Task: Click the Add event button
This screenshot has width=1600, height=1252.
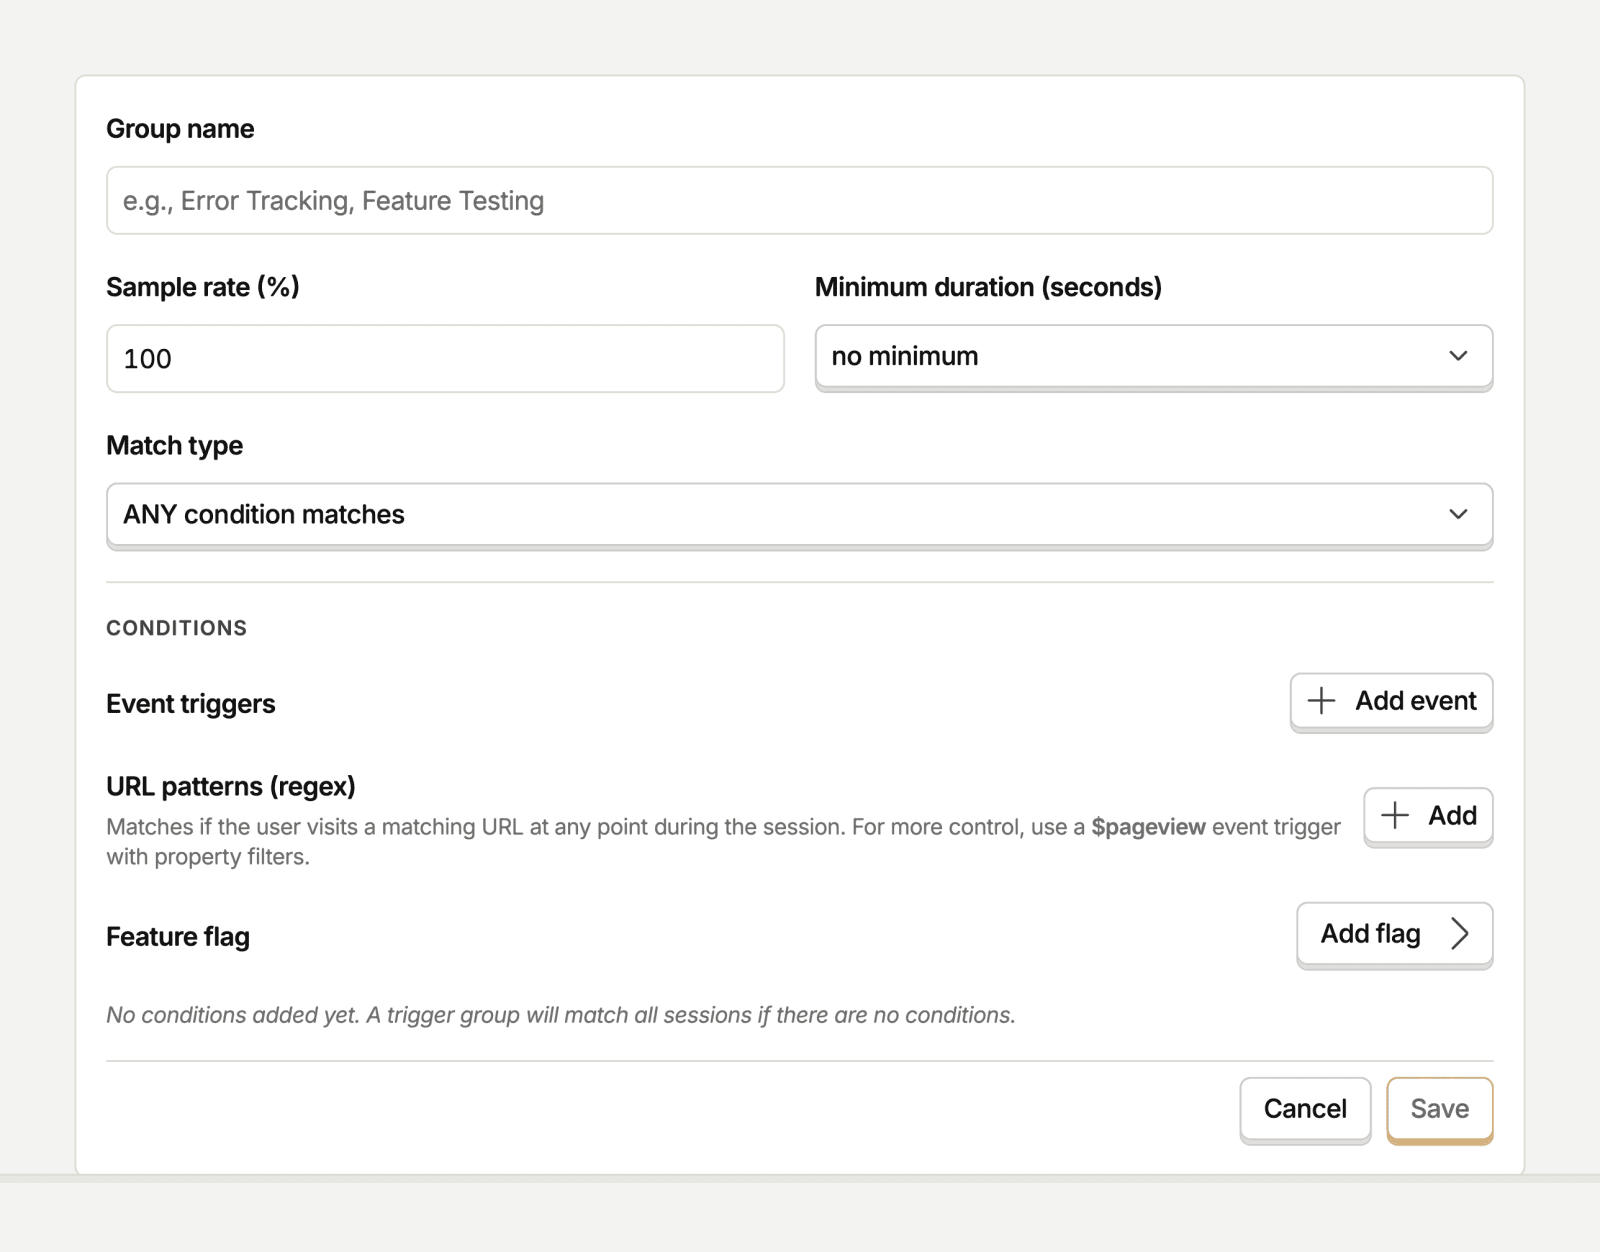Action: [1391, 701]
